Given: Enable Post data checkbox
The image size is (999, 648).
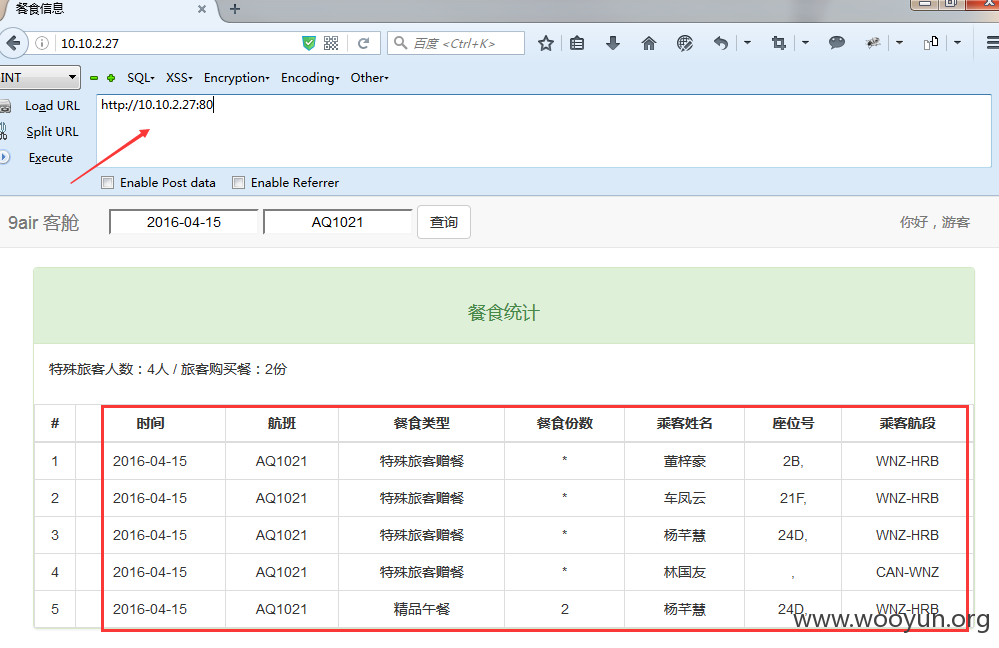Looking at the screenshot, I should click(108, 183).
